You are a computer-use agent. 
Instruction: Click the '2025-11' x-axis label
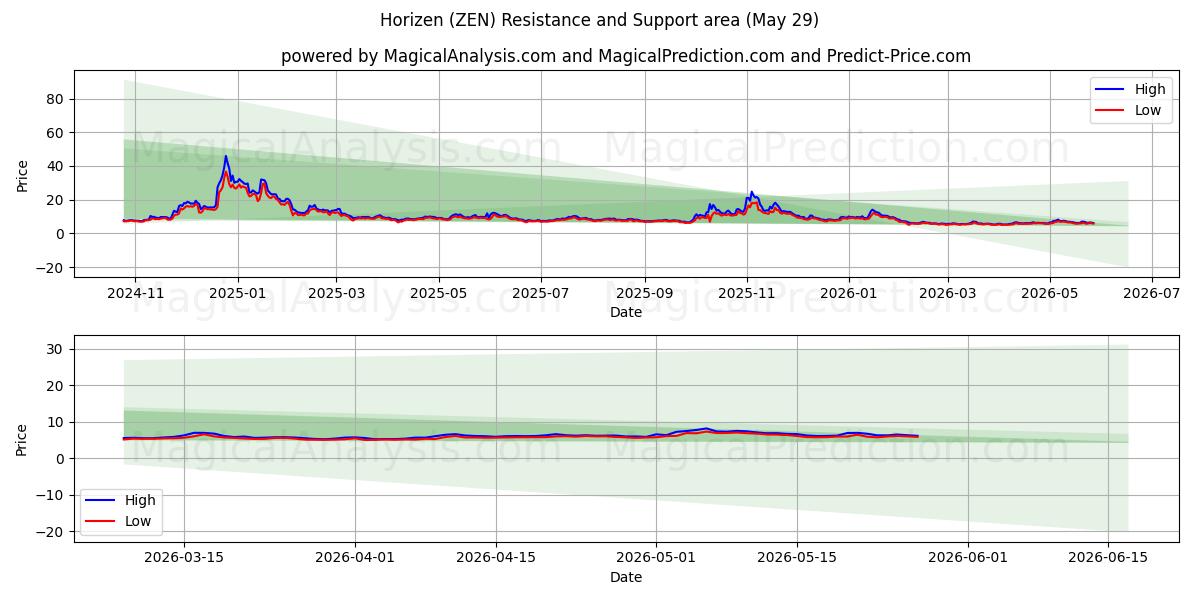[747, 294]
